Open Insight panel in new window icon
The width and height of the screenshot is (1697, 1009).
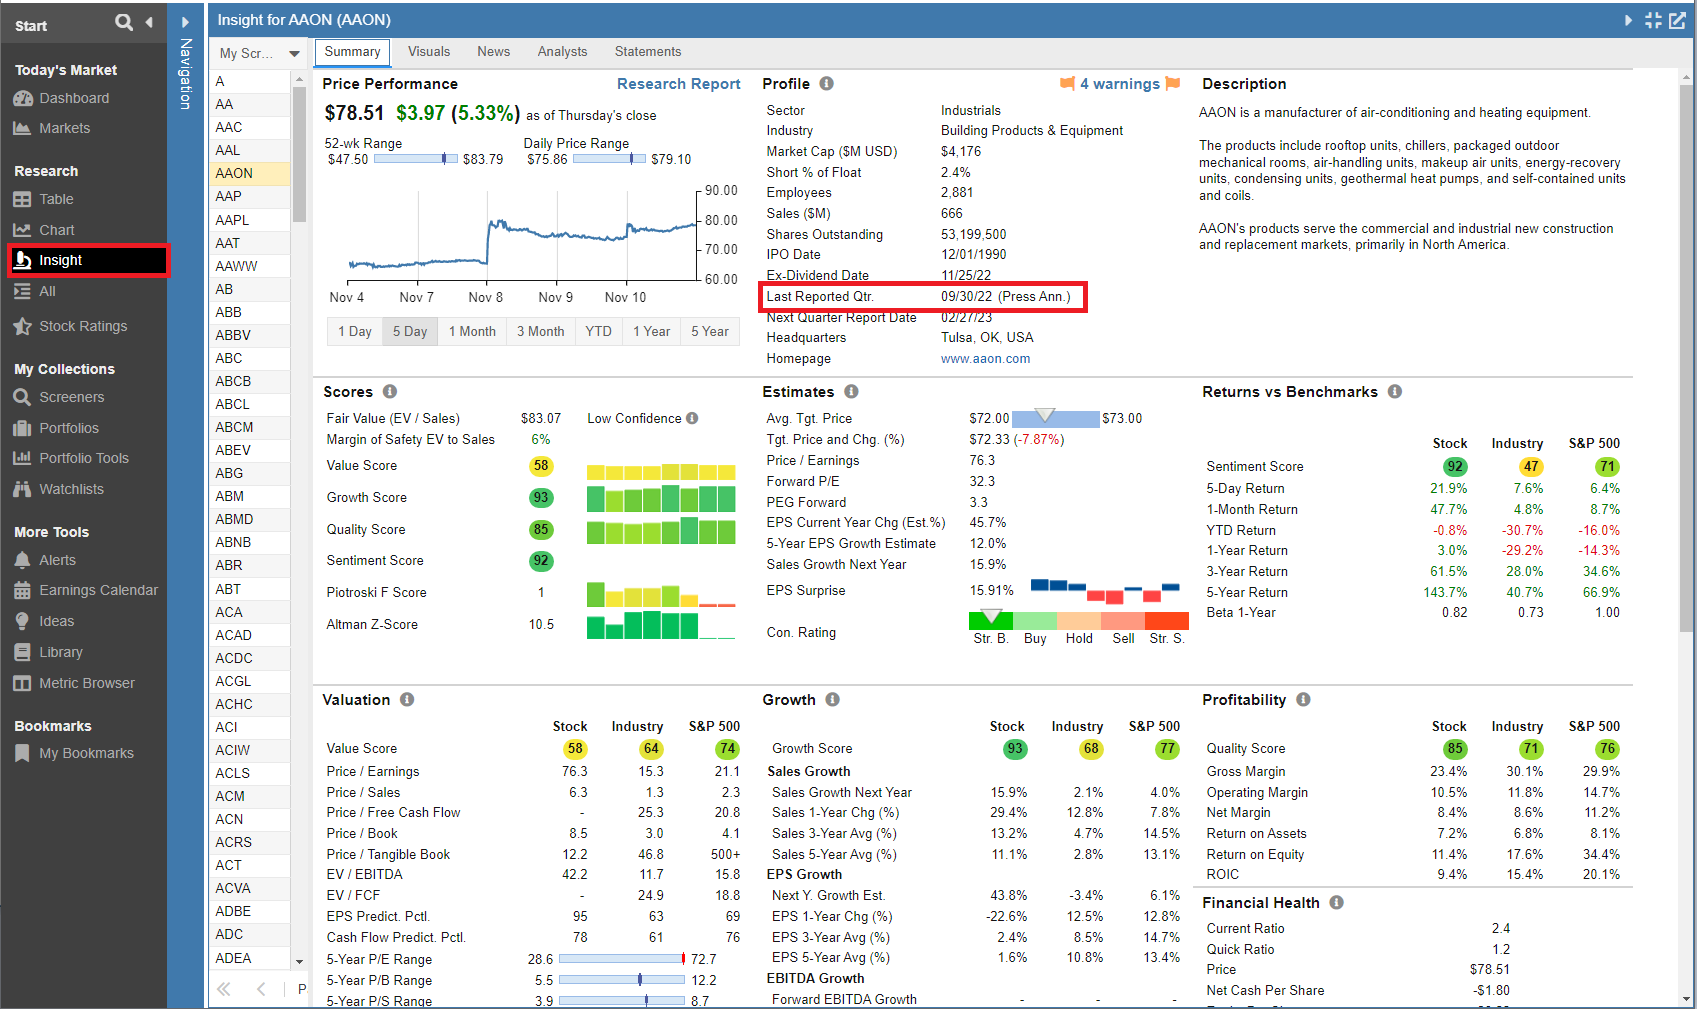1677,20
